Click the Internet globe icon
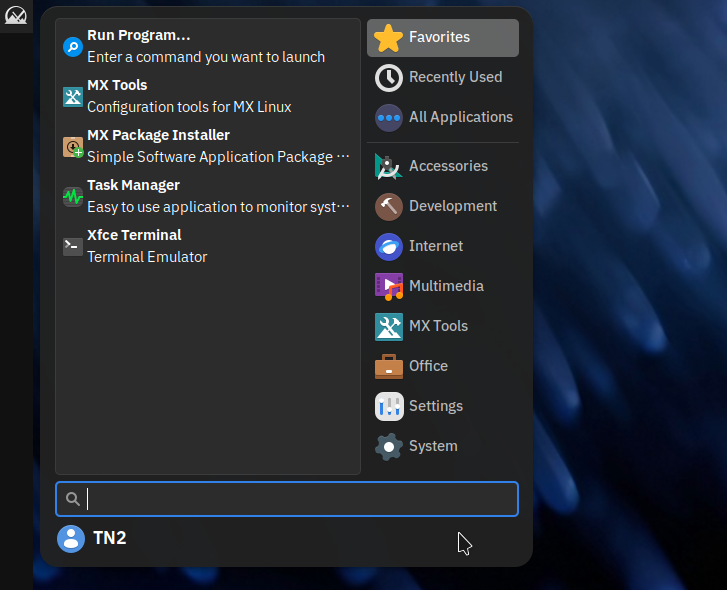This screenshot has height=590, width=727. [389, 247]
